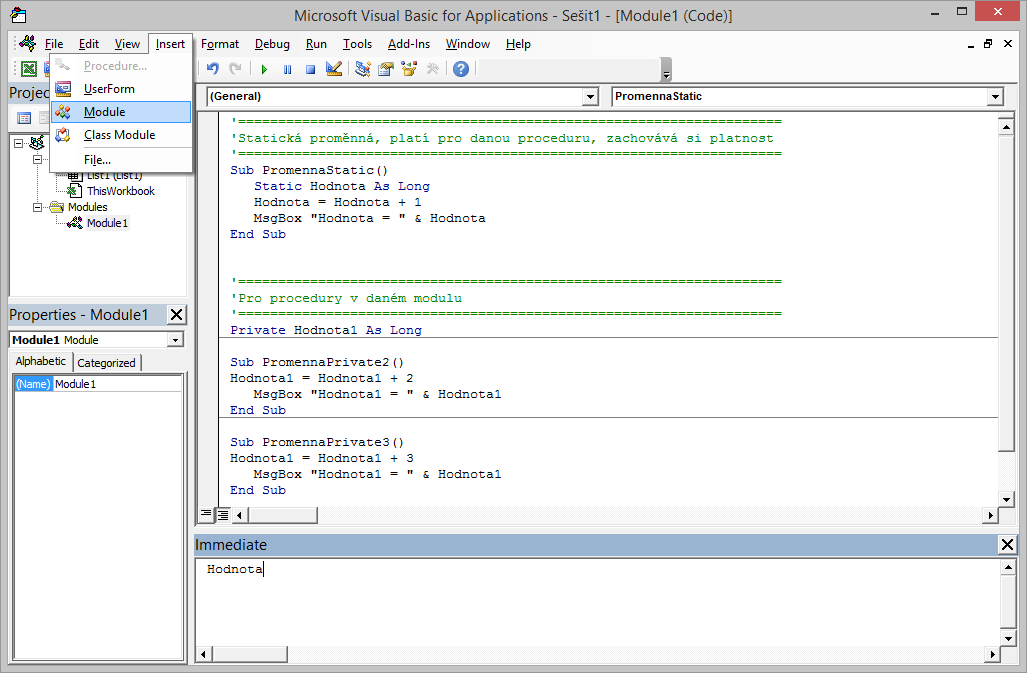
Task: Click the Undo toolbar icon
Action: pyautogui.click(x=212, y=69)
